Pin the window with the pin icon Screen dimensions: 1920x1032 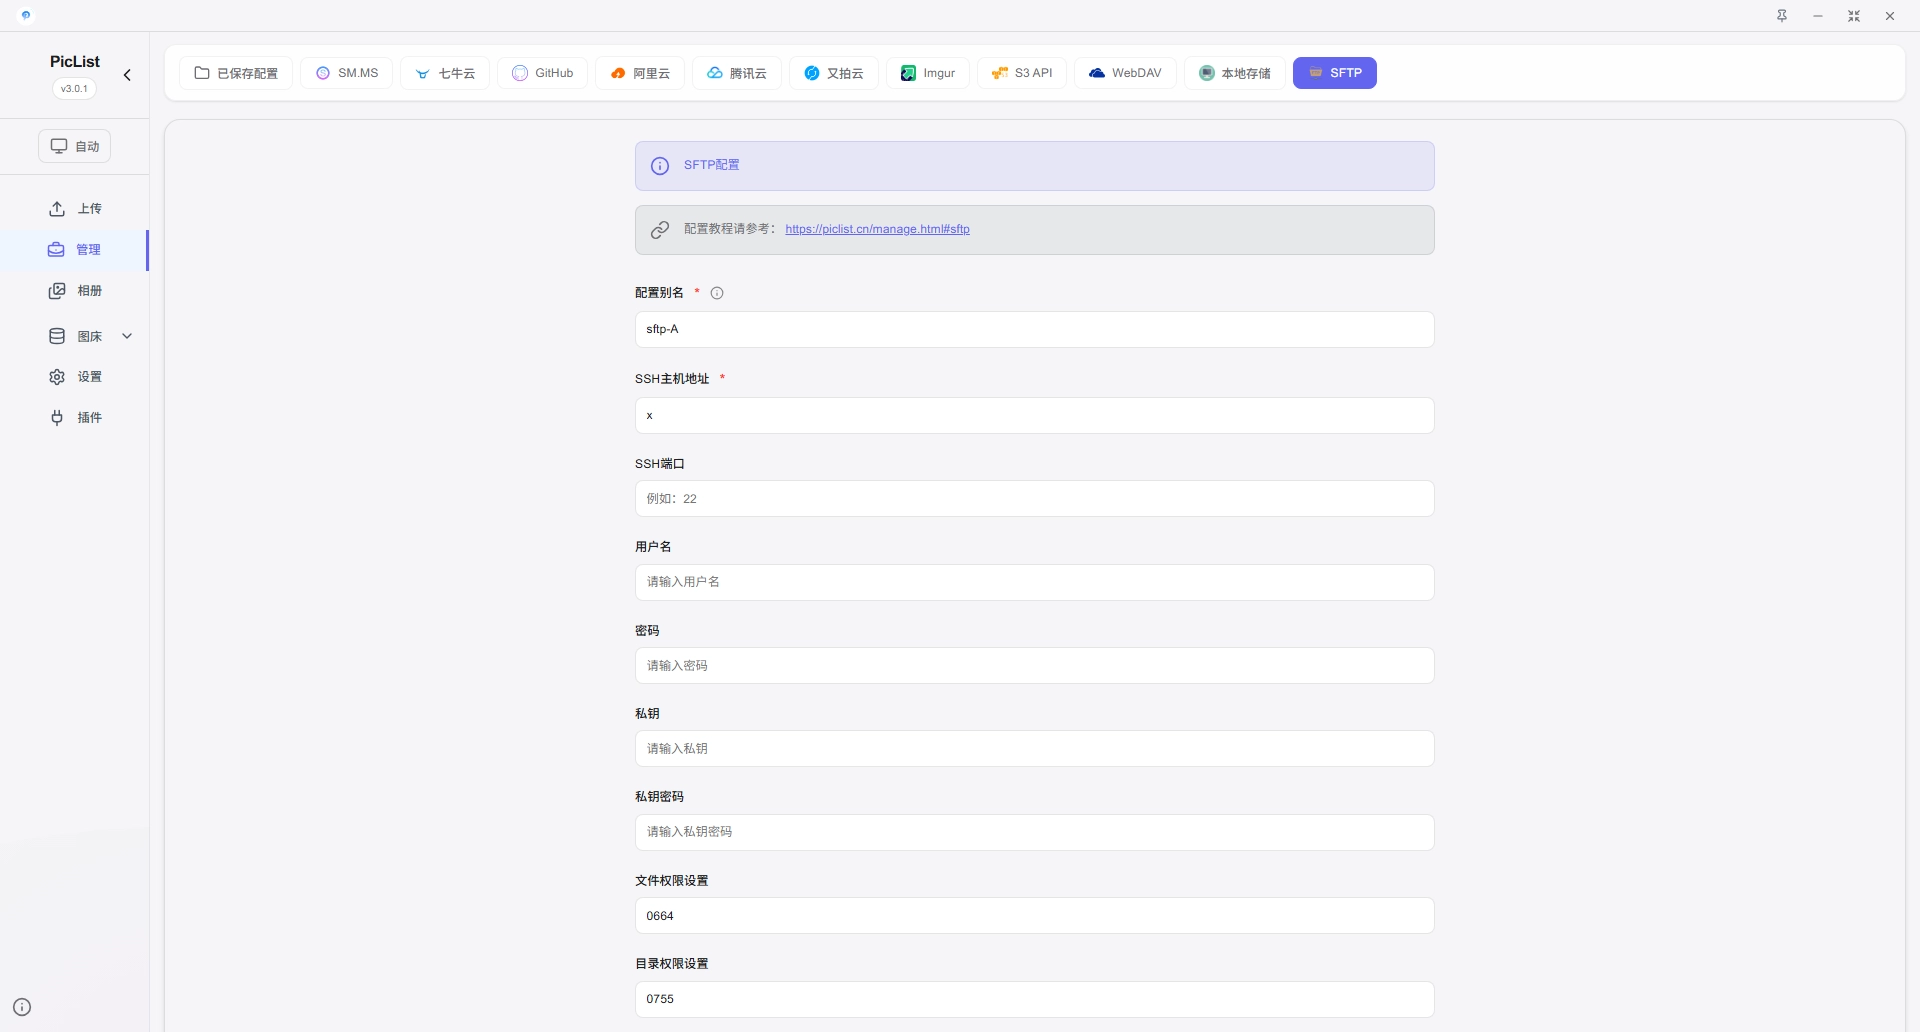click(1782, 16)
